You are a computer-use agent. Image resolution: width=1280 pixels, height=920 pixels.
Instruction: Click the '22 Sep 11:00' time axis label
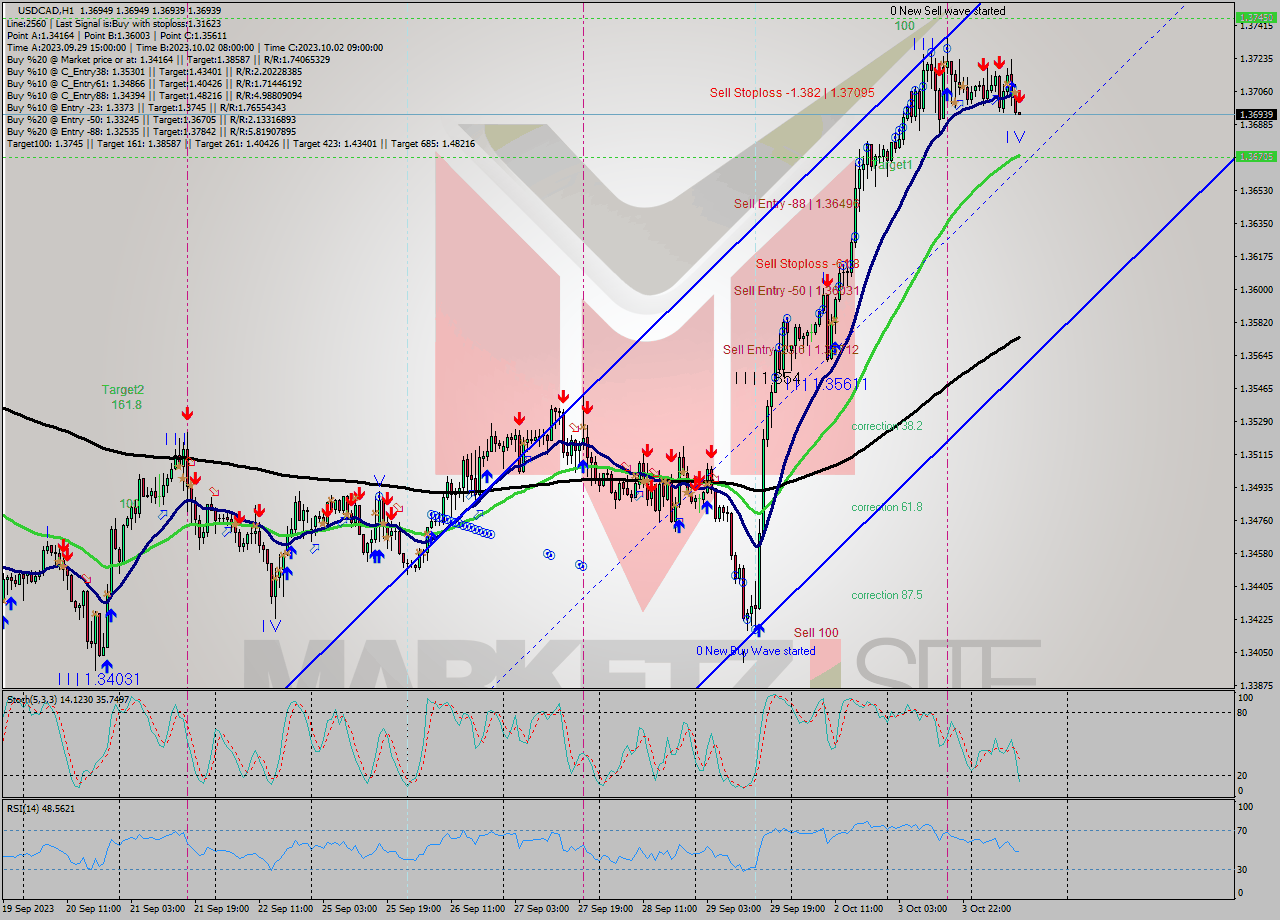coord(284,909)
